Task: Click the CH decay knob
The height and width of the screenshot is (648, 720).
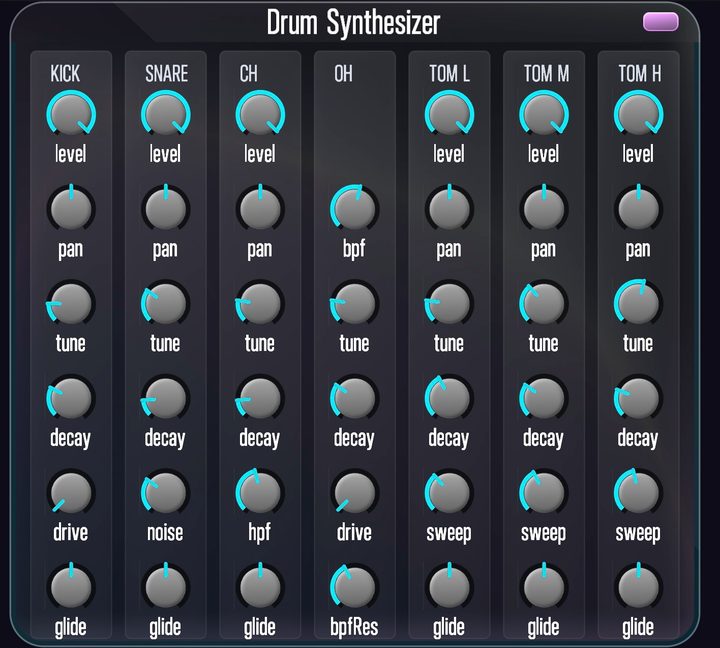Action: [x=260, y=398]
